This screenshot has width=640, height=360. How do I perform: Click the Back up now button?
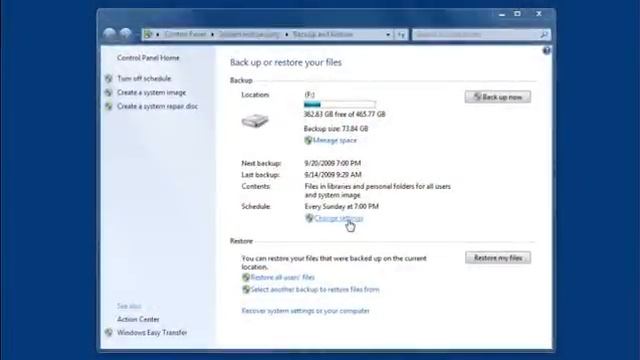pos(498,97)
